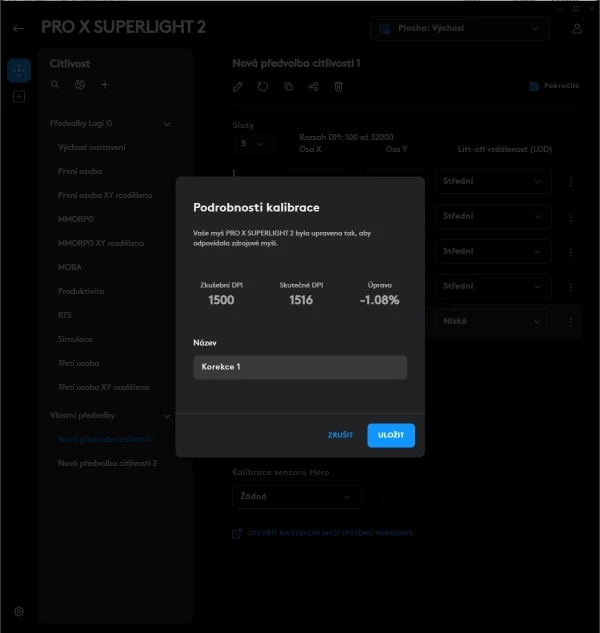This screenshot has width=600, height=633.
Task: Click the duplicate preset icon
Action: 288,86
